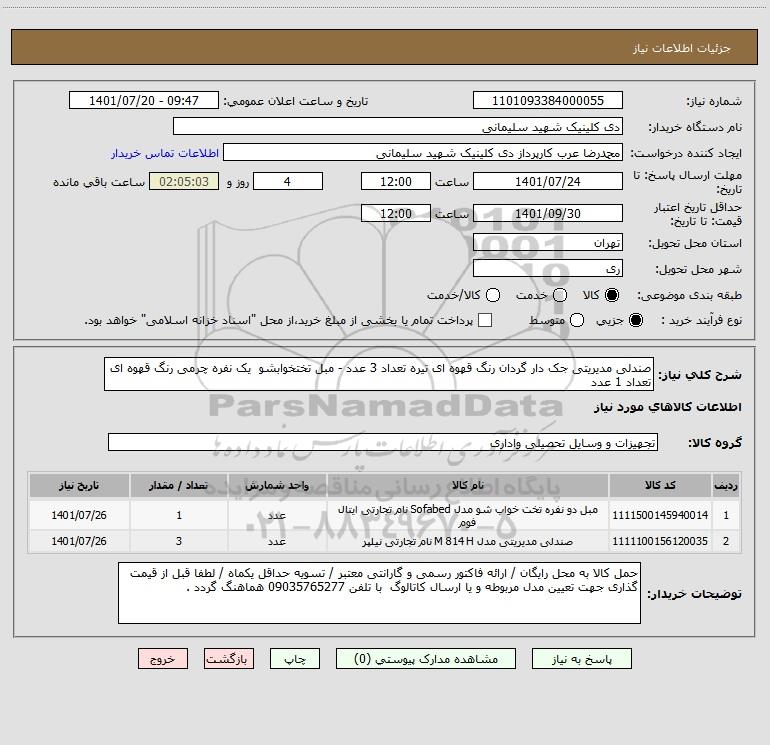Toggle the اسناد خزانه اسلامی payment checkbox
770x745 pixels.
pyautogui.click(x=485, y=320)
